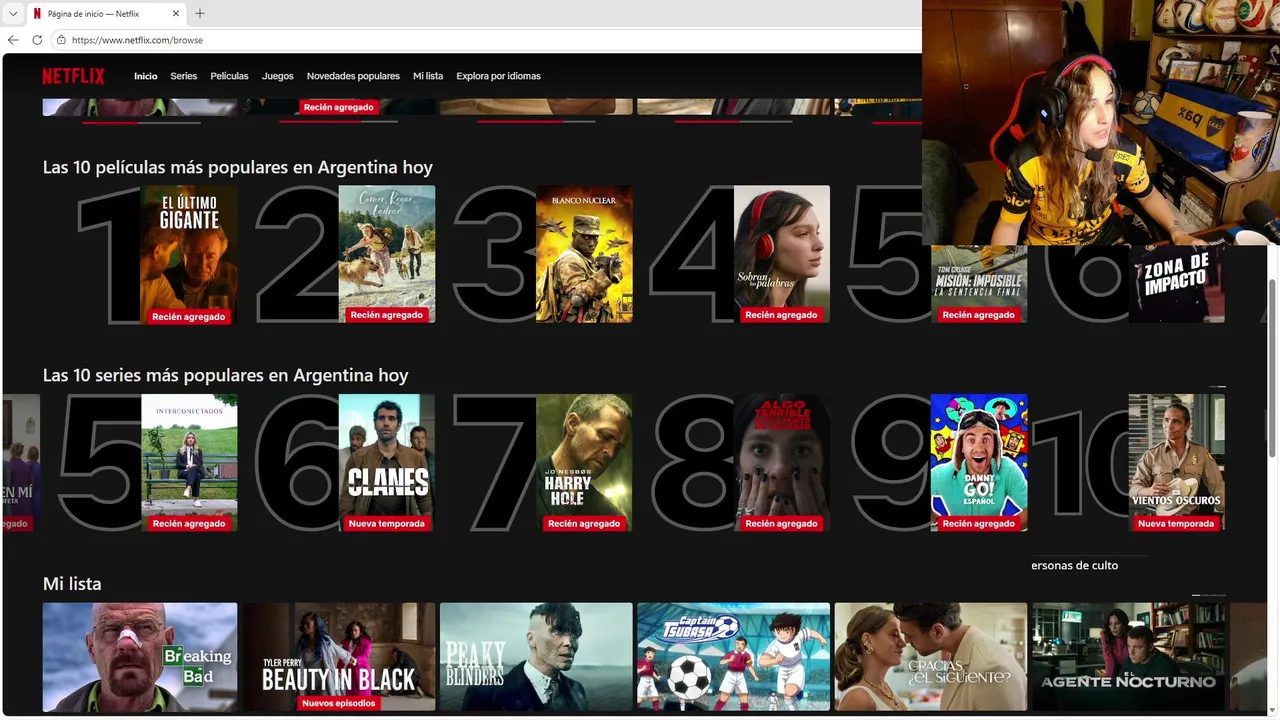The height and width of the screenshot is (720, 1280).
Task: Open Sobran las palabras movie poster
Action: 782,254
